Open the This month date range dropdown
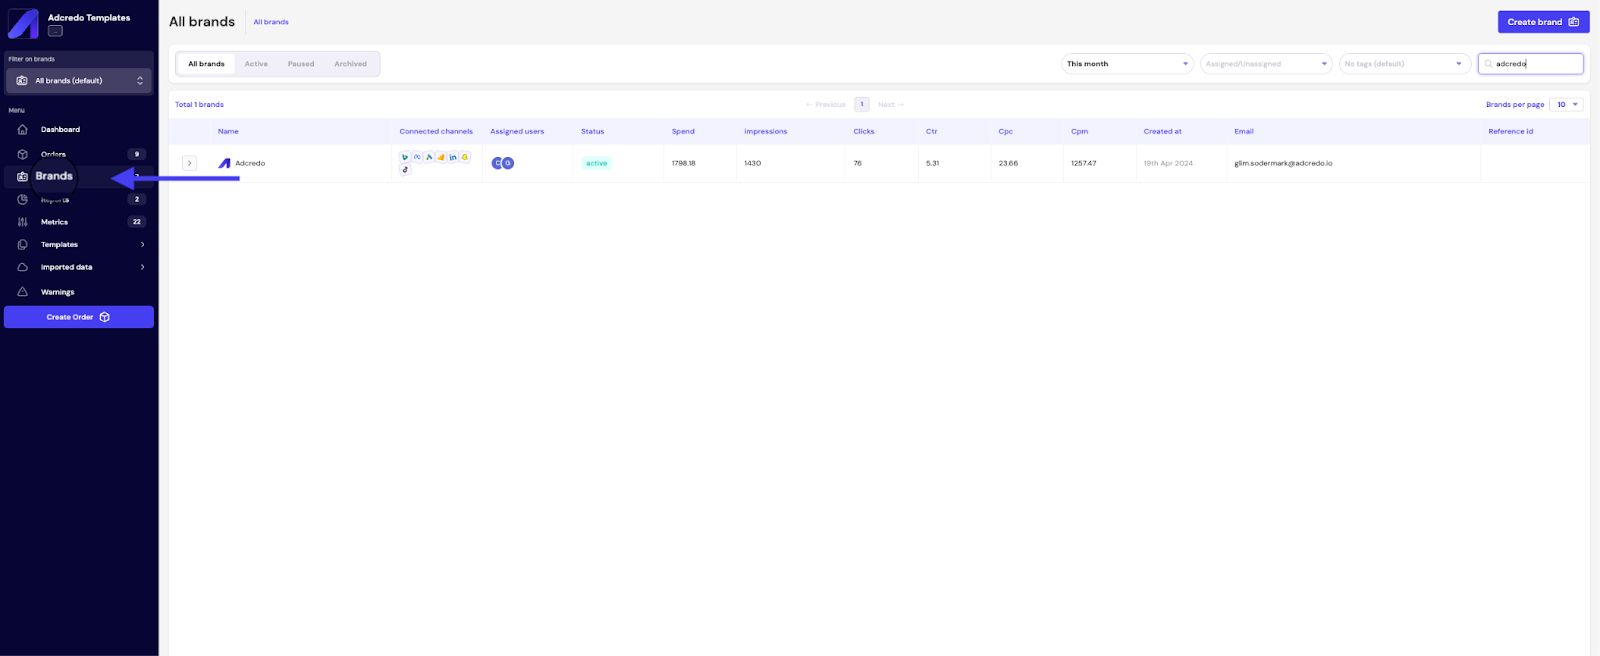Image resolution: width=1600 pixels, height=656 pixels. tap(1127, 64)
